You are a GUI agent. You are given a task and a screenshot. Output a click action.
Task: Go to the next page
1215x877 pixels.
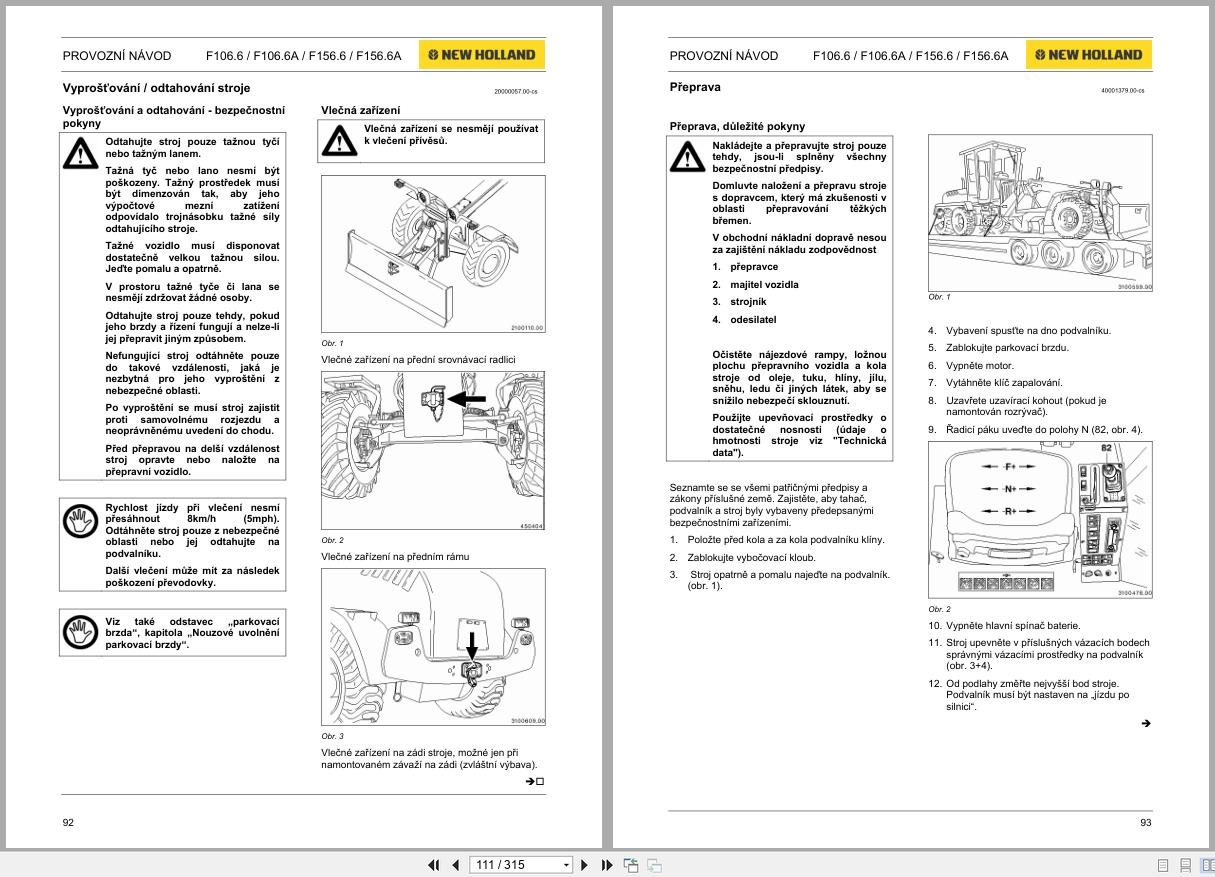pos(585,865)
